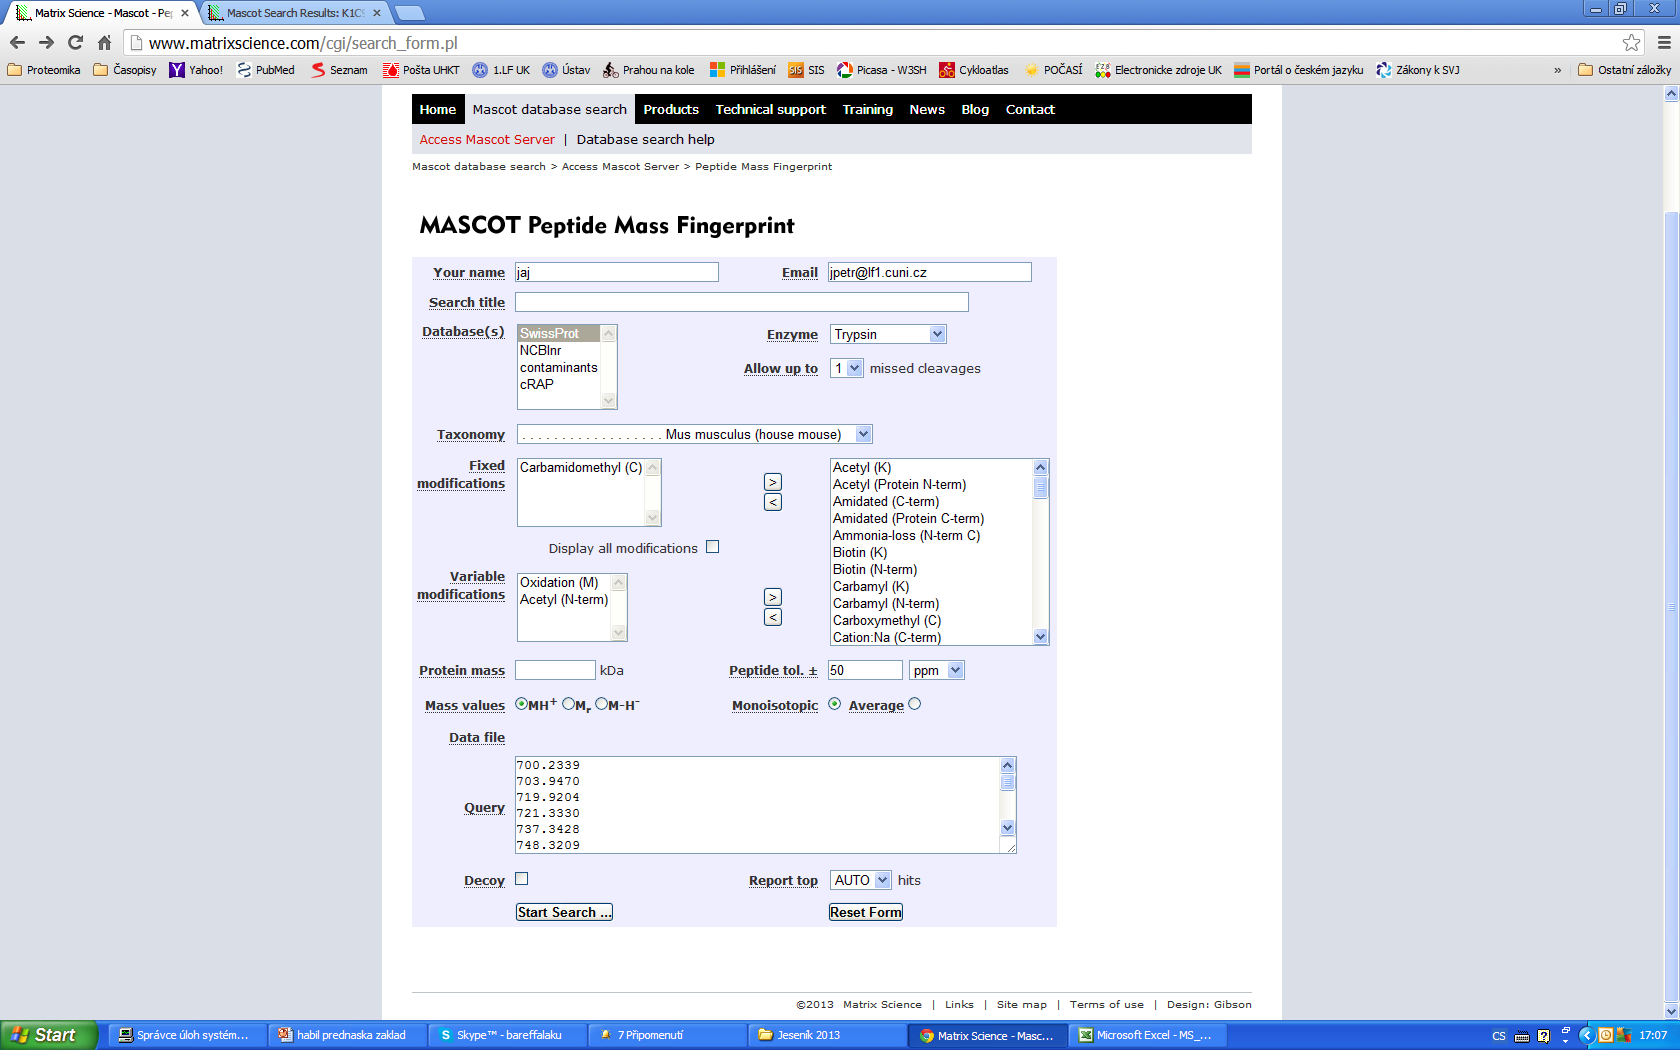Open the Report top AUTO dropdown

[x=861, y=880]
